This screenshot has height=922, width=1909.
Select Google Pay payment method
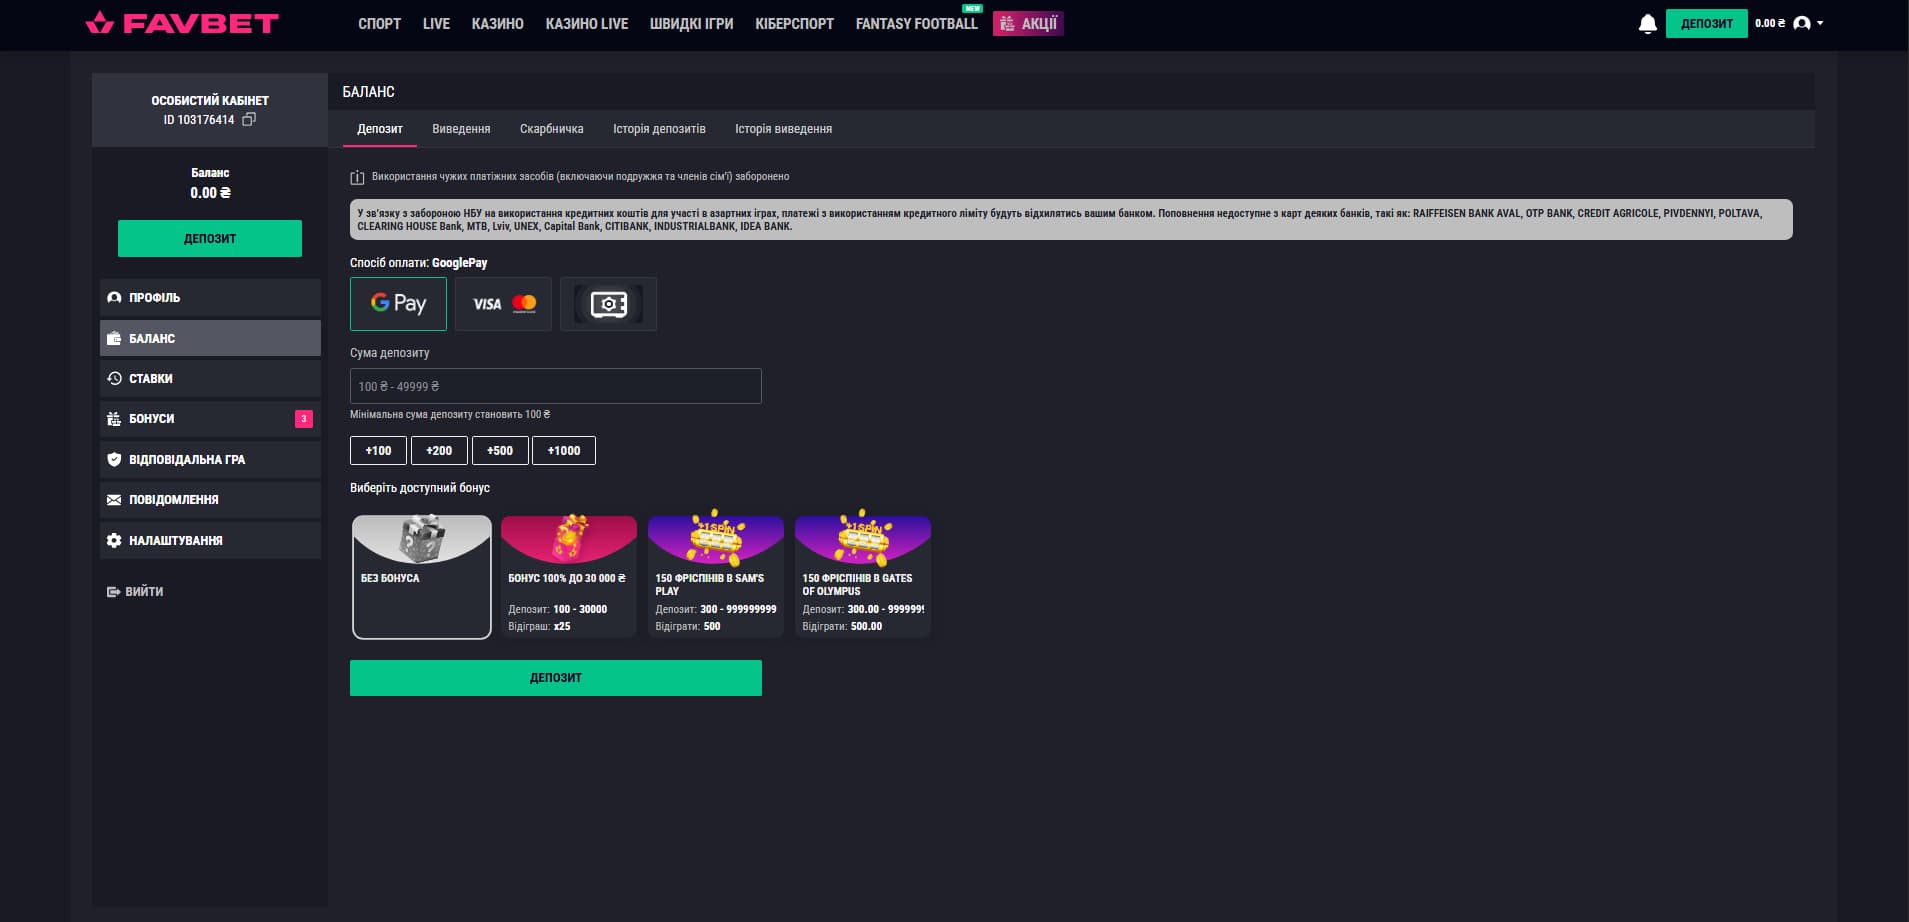[398, 304]
